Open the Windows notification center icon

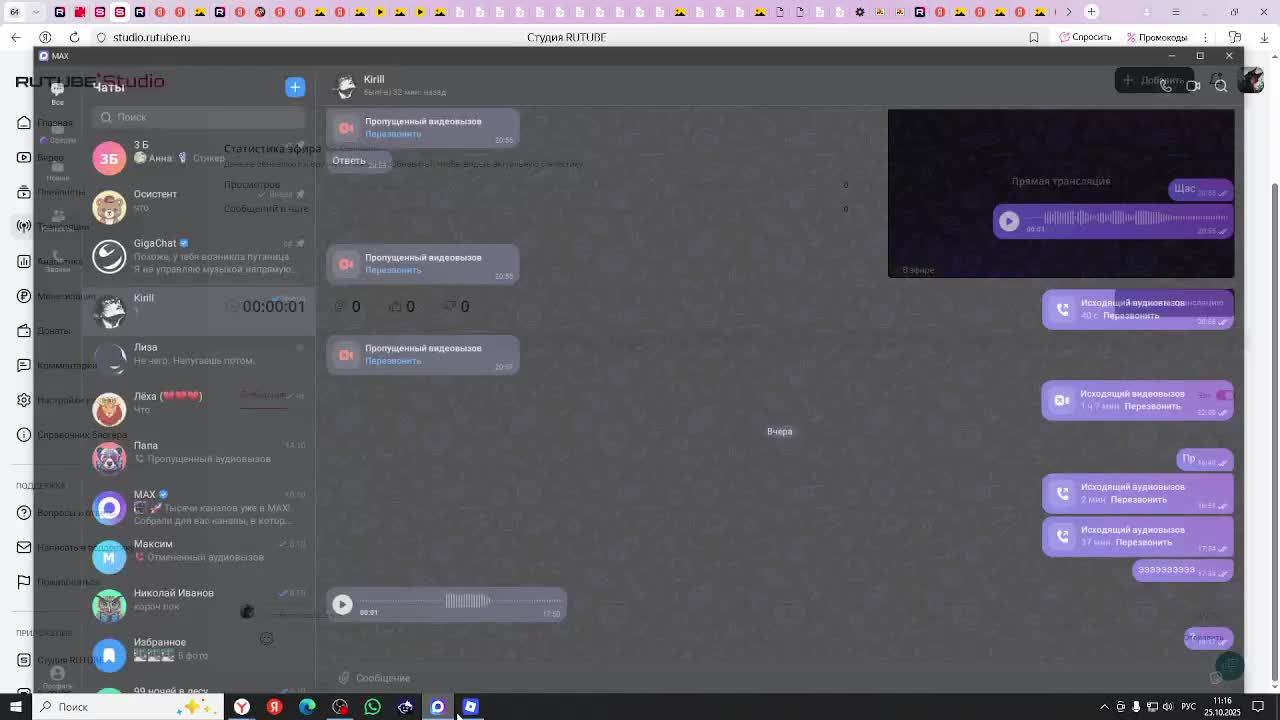pos(1258,707)
